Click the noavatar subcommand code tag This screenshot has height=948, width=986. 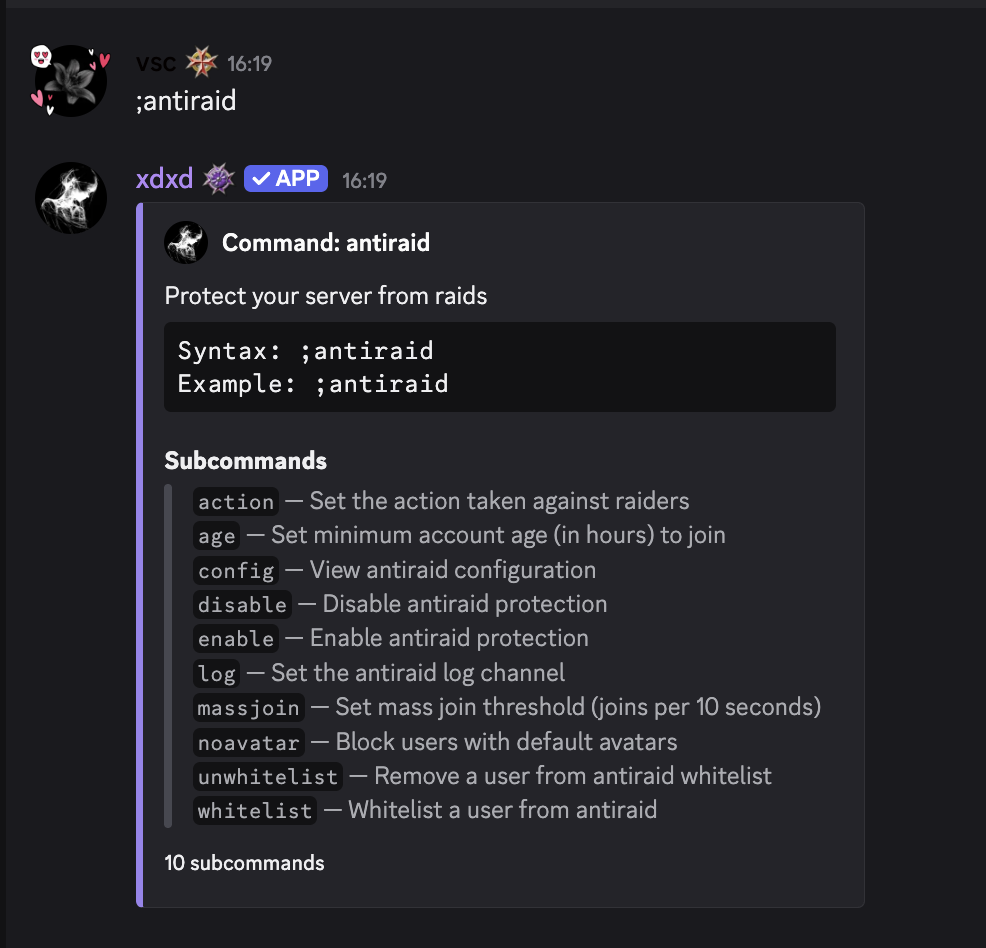pos(249,743)
